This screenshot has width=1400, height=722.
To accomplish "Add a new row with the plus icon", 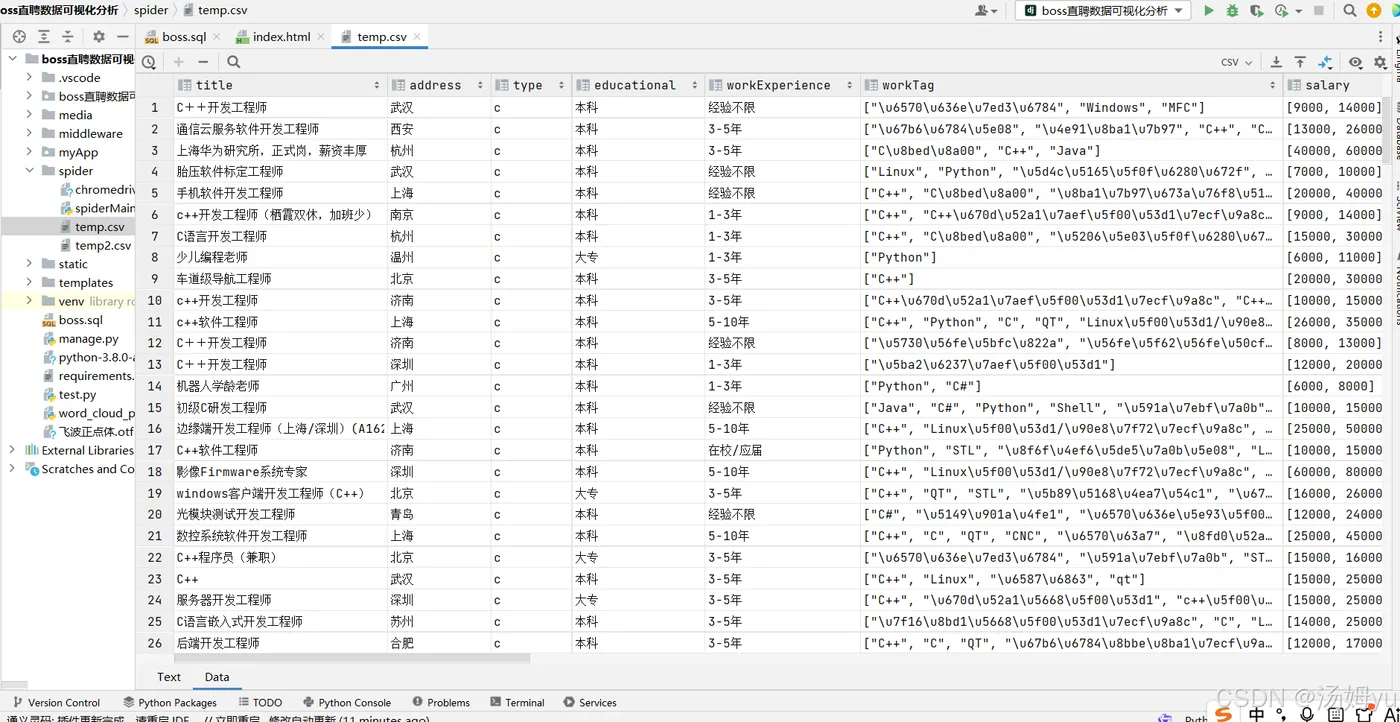I will (179, 62).
